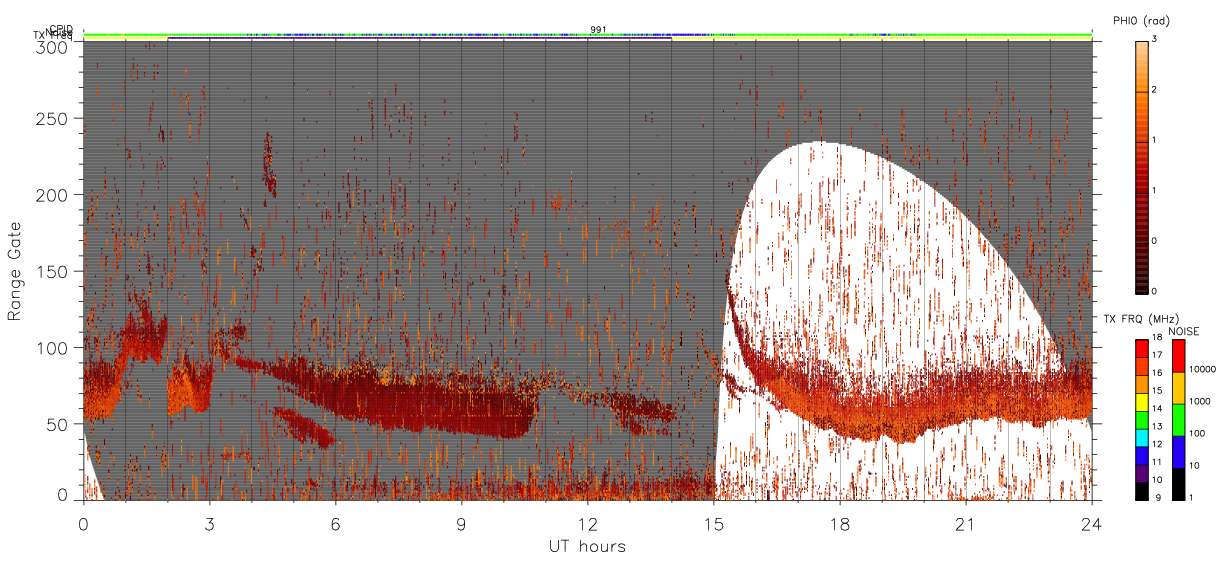The height and width of the screenshot is (567, 1228).
Task: Click the '16' label on the TX FRQ legend
Action: pyautogui.click(x=1158, y=372)
